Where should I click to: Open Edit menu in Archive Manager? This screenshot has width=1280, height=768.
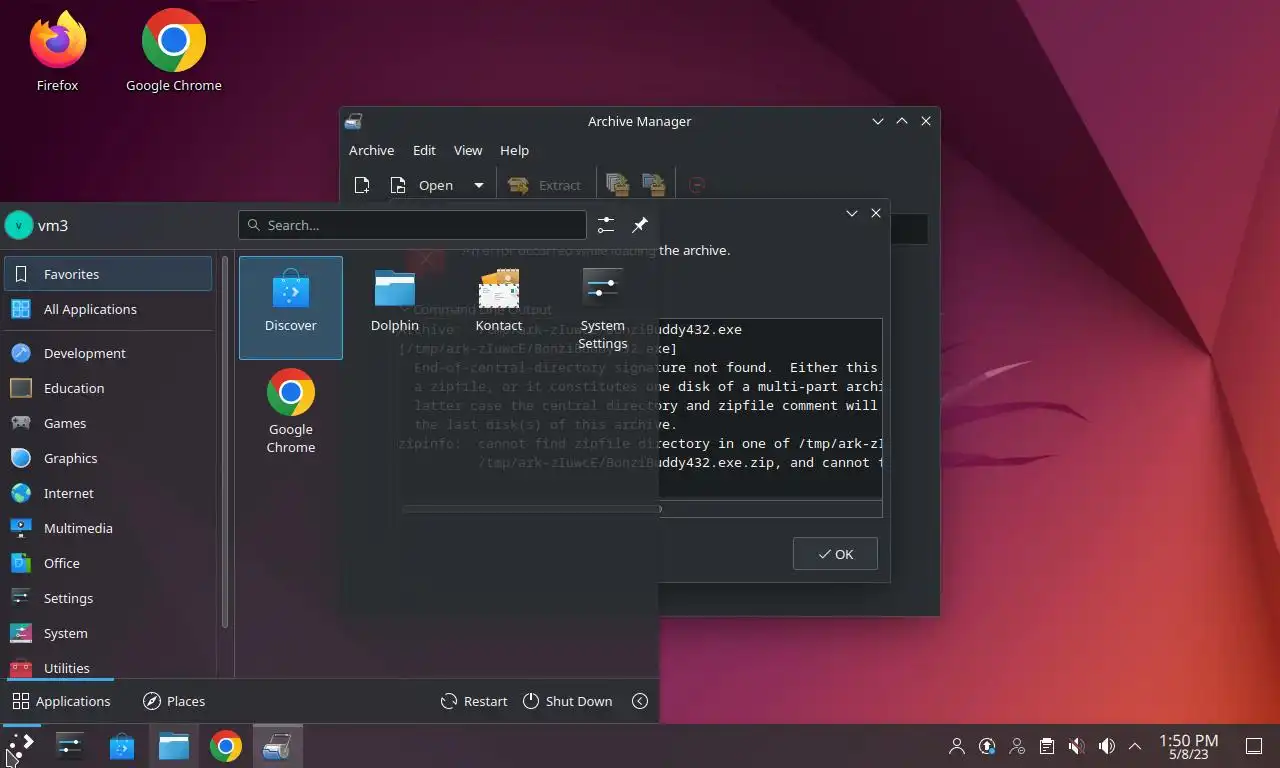coord(424,150)
